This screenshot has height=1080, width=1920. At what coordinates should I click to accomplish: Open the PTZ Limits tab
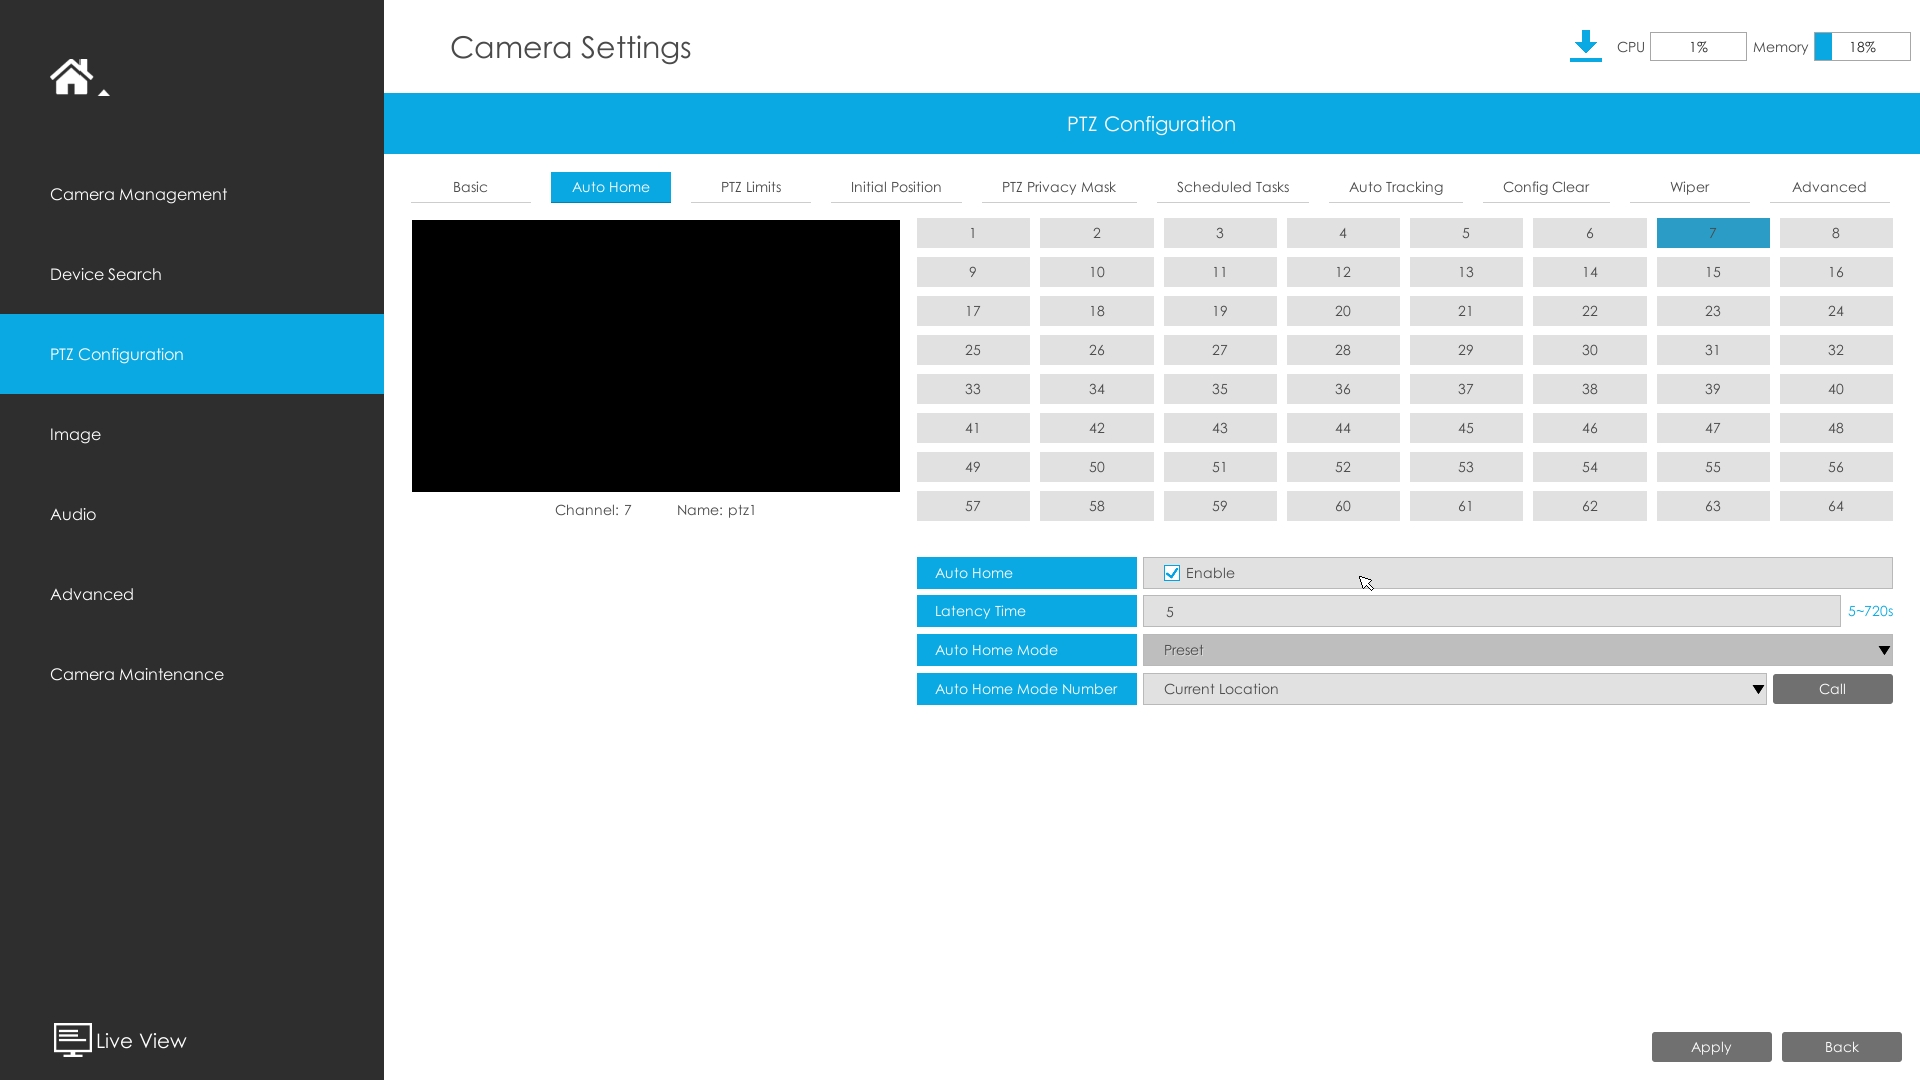751,187
